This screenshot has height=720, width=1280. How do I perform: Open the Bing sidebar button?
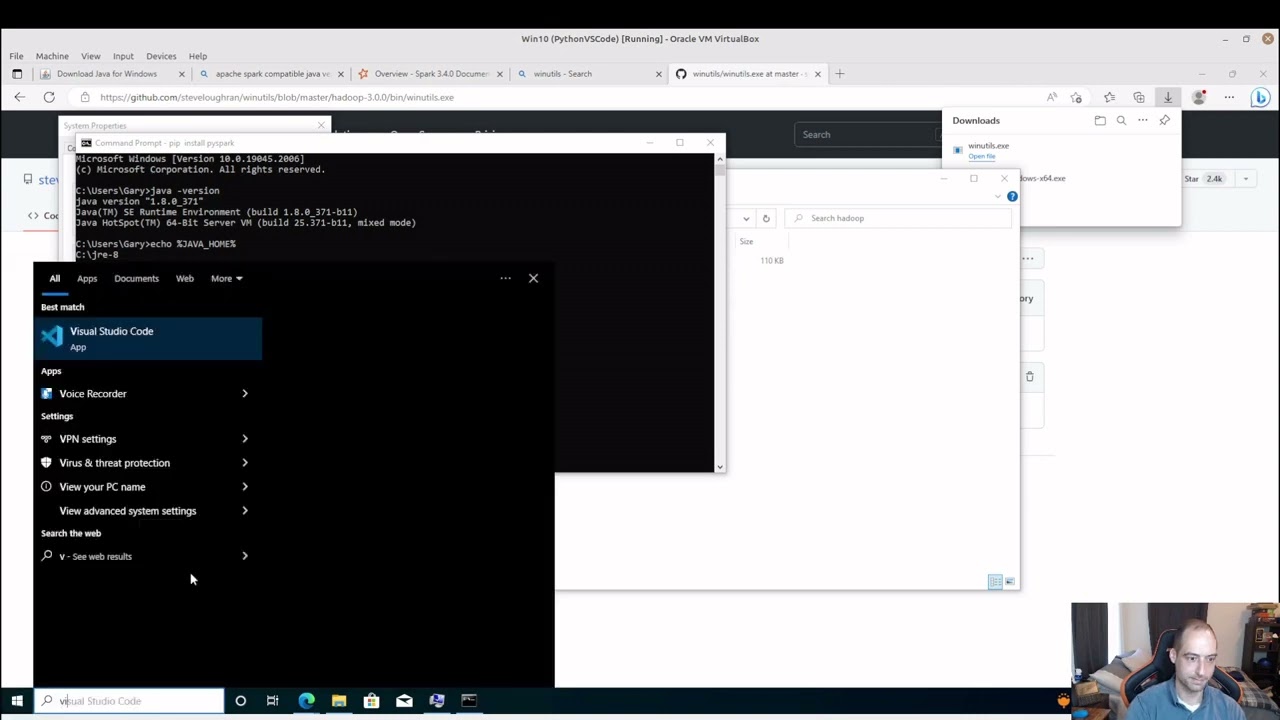tap(1260, 97)
